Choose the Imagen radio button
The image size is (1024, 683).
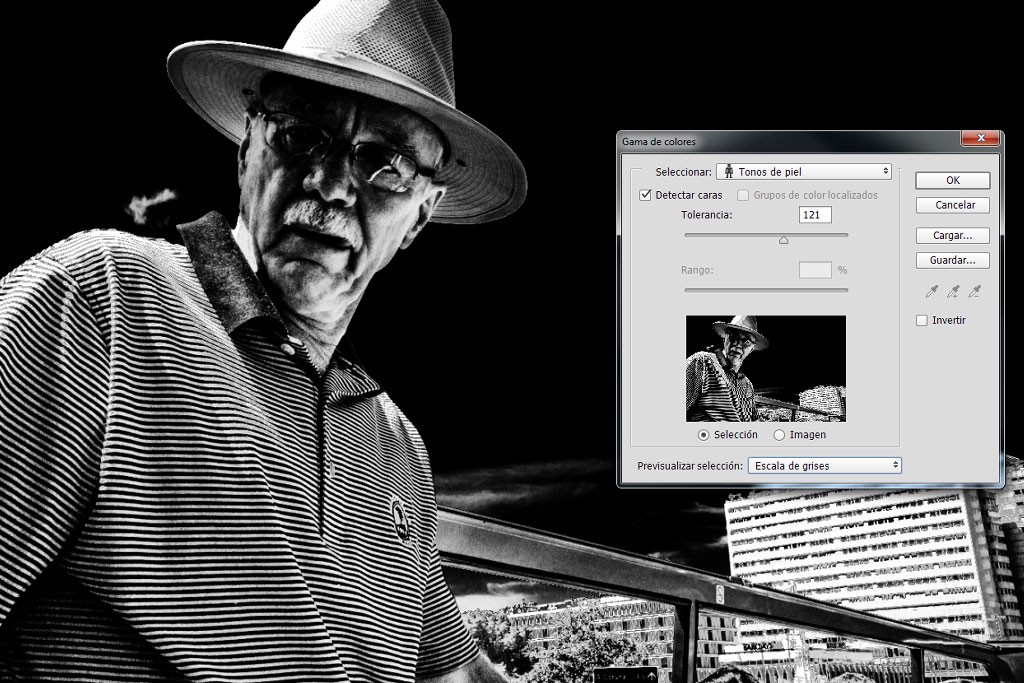(x=779, y=435)
